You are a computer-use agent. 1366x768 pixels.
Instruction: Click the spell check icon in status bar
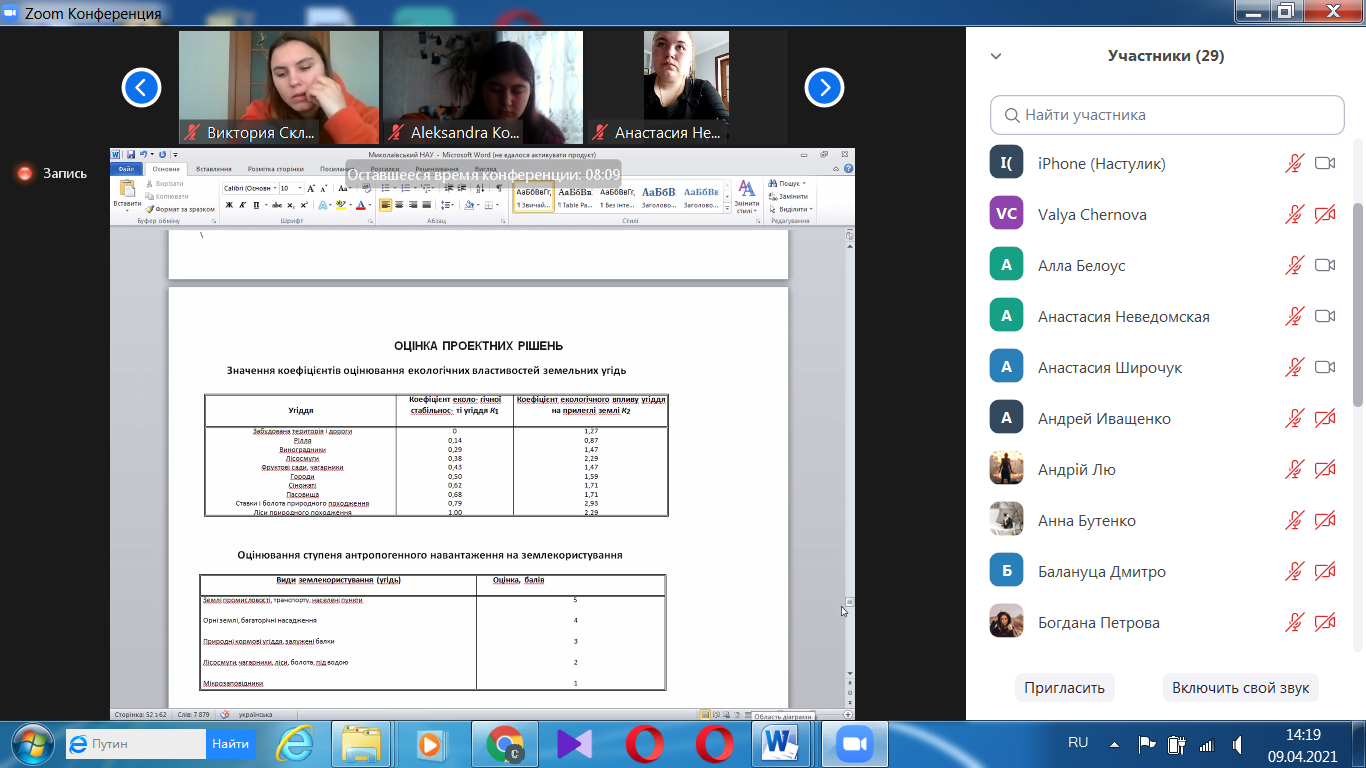[x=225, y=714]
